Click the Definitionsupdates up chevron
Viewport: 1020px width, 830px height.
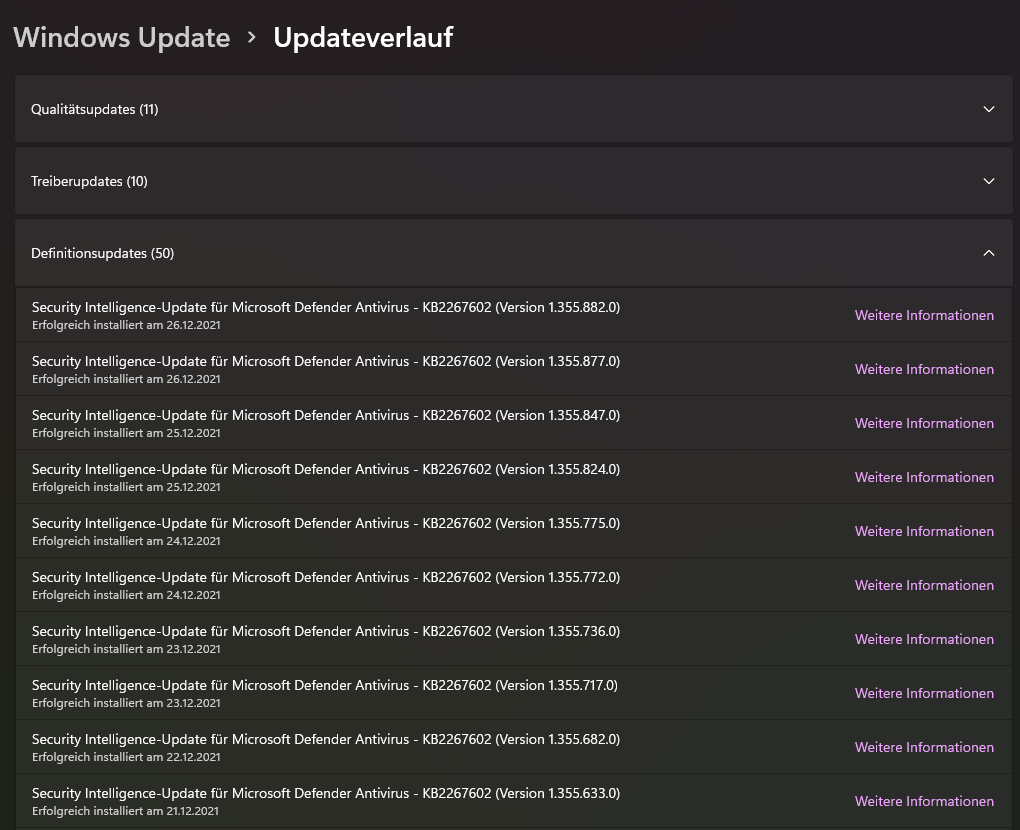[989, 253]
